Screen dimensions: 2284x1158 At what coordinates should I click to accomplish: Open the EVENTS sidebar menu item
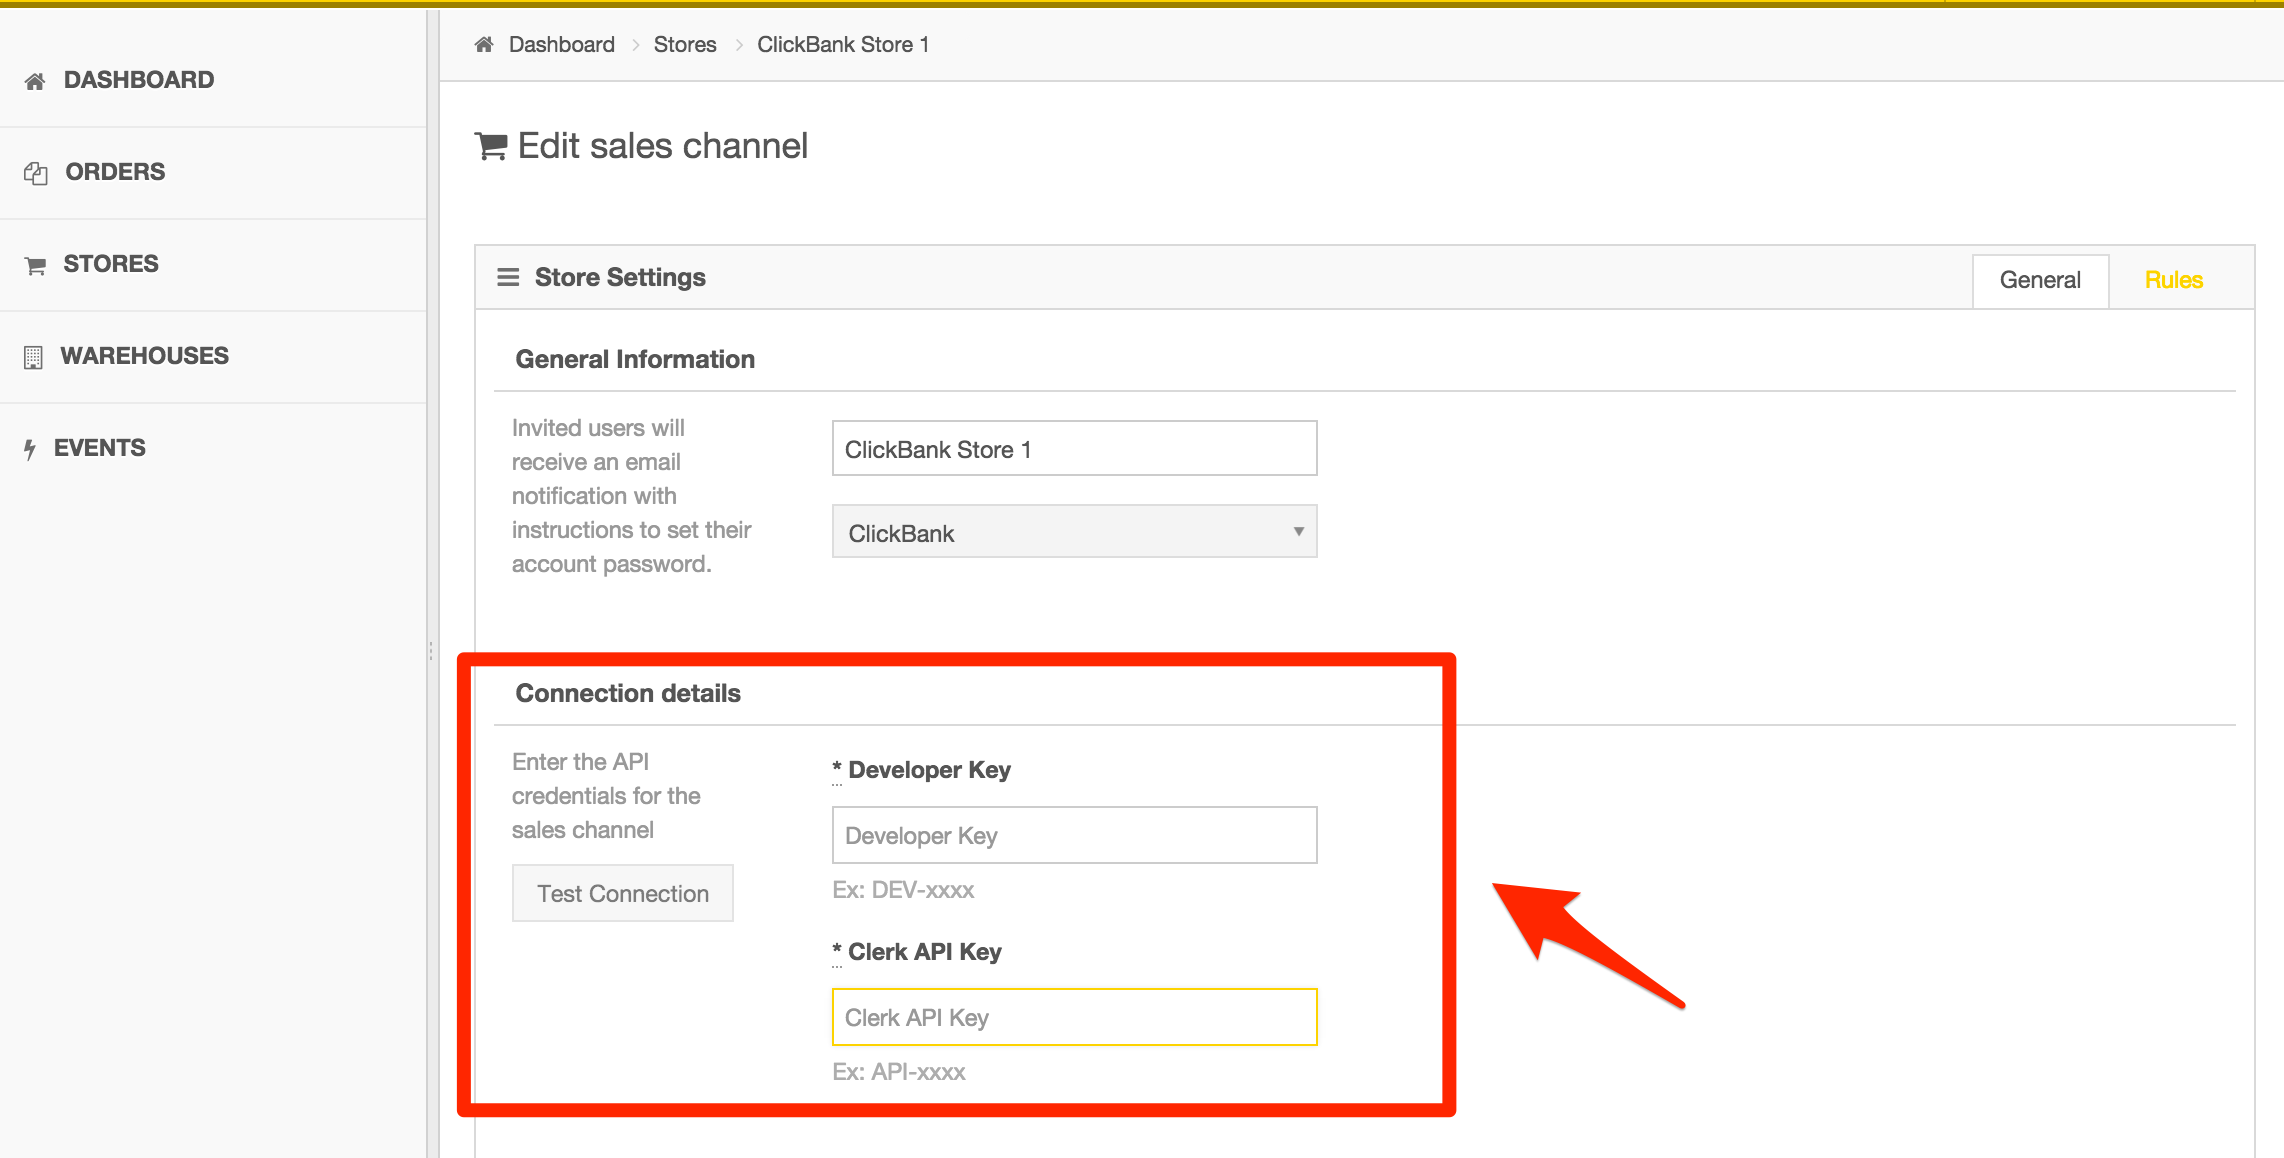pyautogui.click(x=213, y=448)
